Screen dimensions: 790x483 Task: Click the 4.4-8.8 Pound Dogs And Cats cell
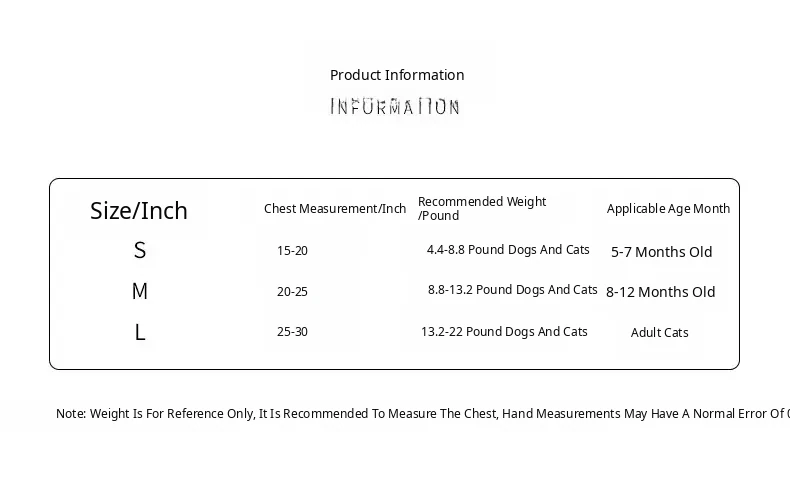(x=508, y=250)
